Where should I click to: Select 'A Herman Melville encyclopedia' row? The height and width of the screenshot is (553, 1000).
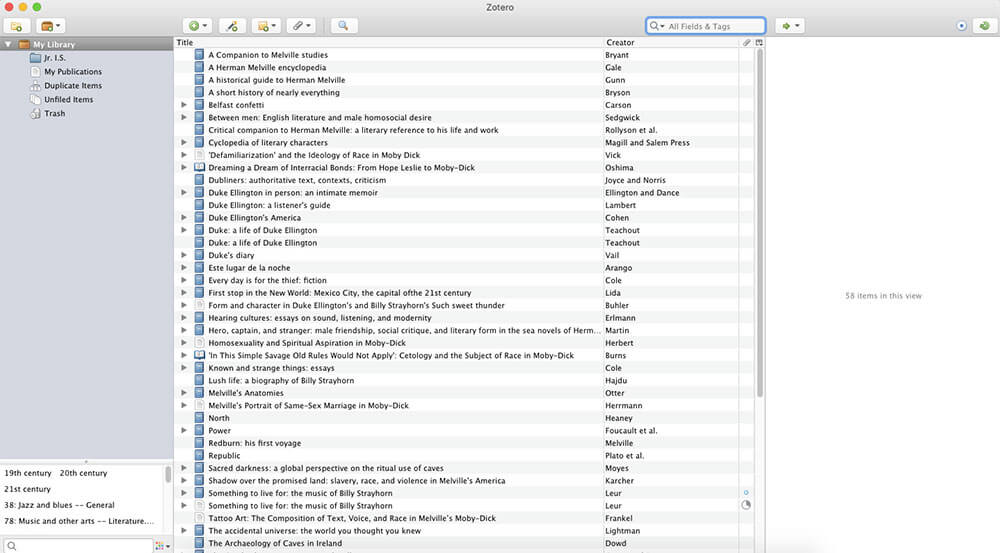(x=464, y=68)
